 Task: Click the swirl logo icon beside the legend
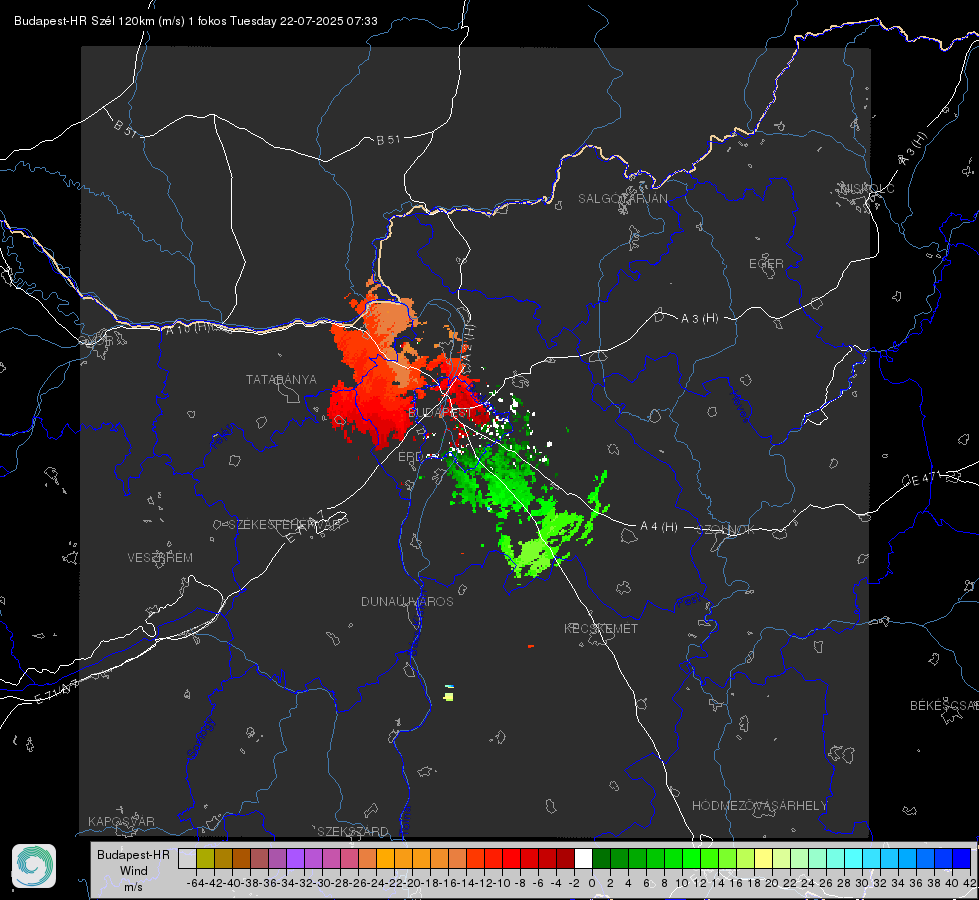pos(34,866)
